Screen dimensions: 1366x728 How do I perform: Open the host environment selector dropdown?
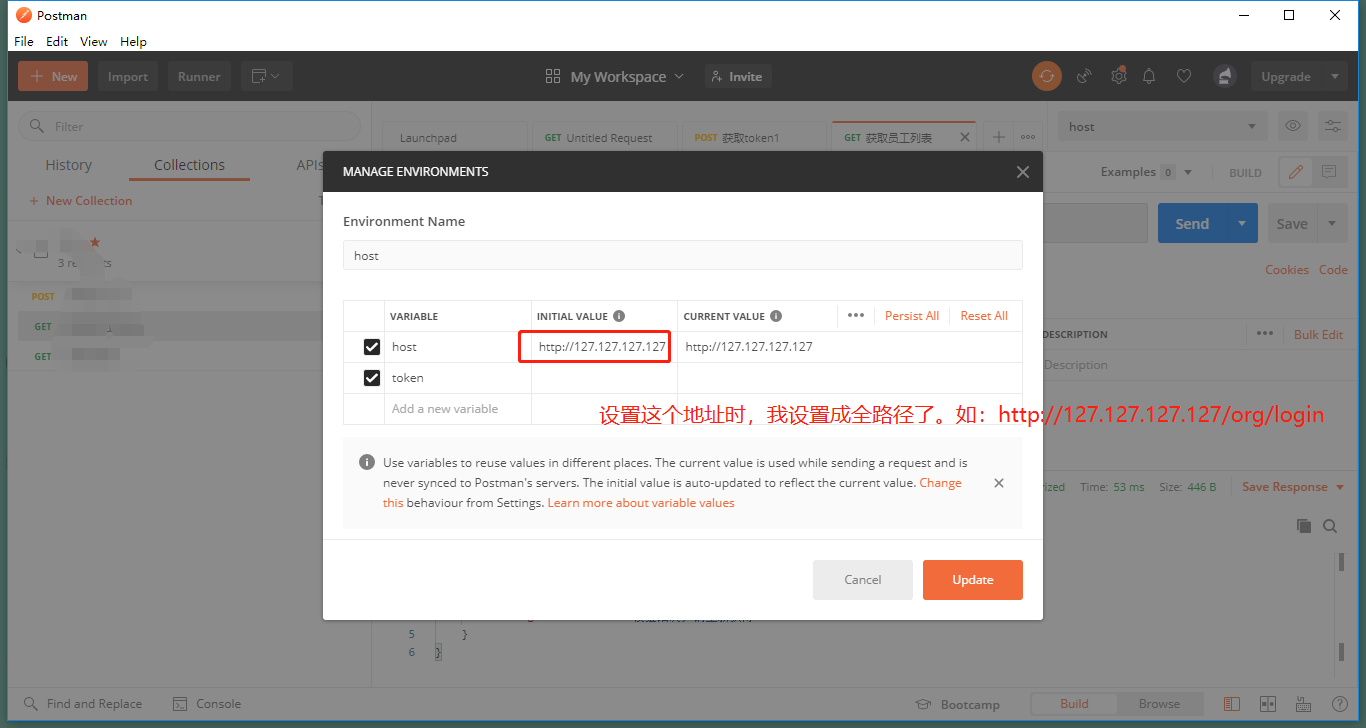click(x=1162, y=126)
